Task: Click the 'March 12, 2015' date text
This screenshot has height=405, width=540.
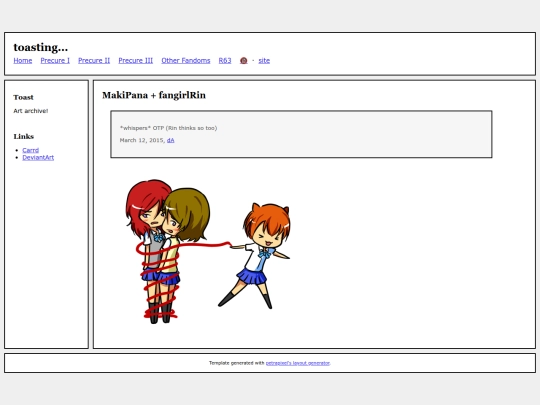Action: [142, 140]
